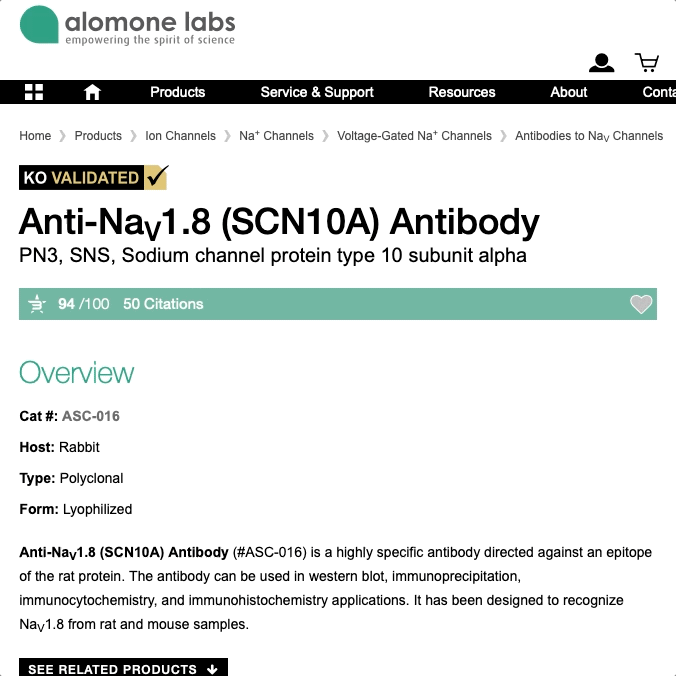Image resolution: width=676 pixels, height=676 pixels.
Task: Click the Na+ Channels breadcrumb
Action: (276, 136)
